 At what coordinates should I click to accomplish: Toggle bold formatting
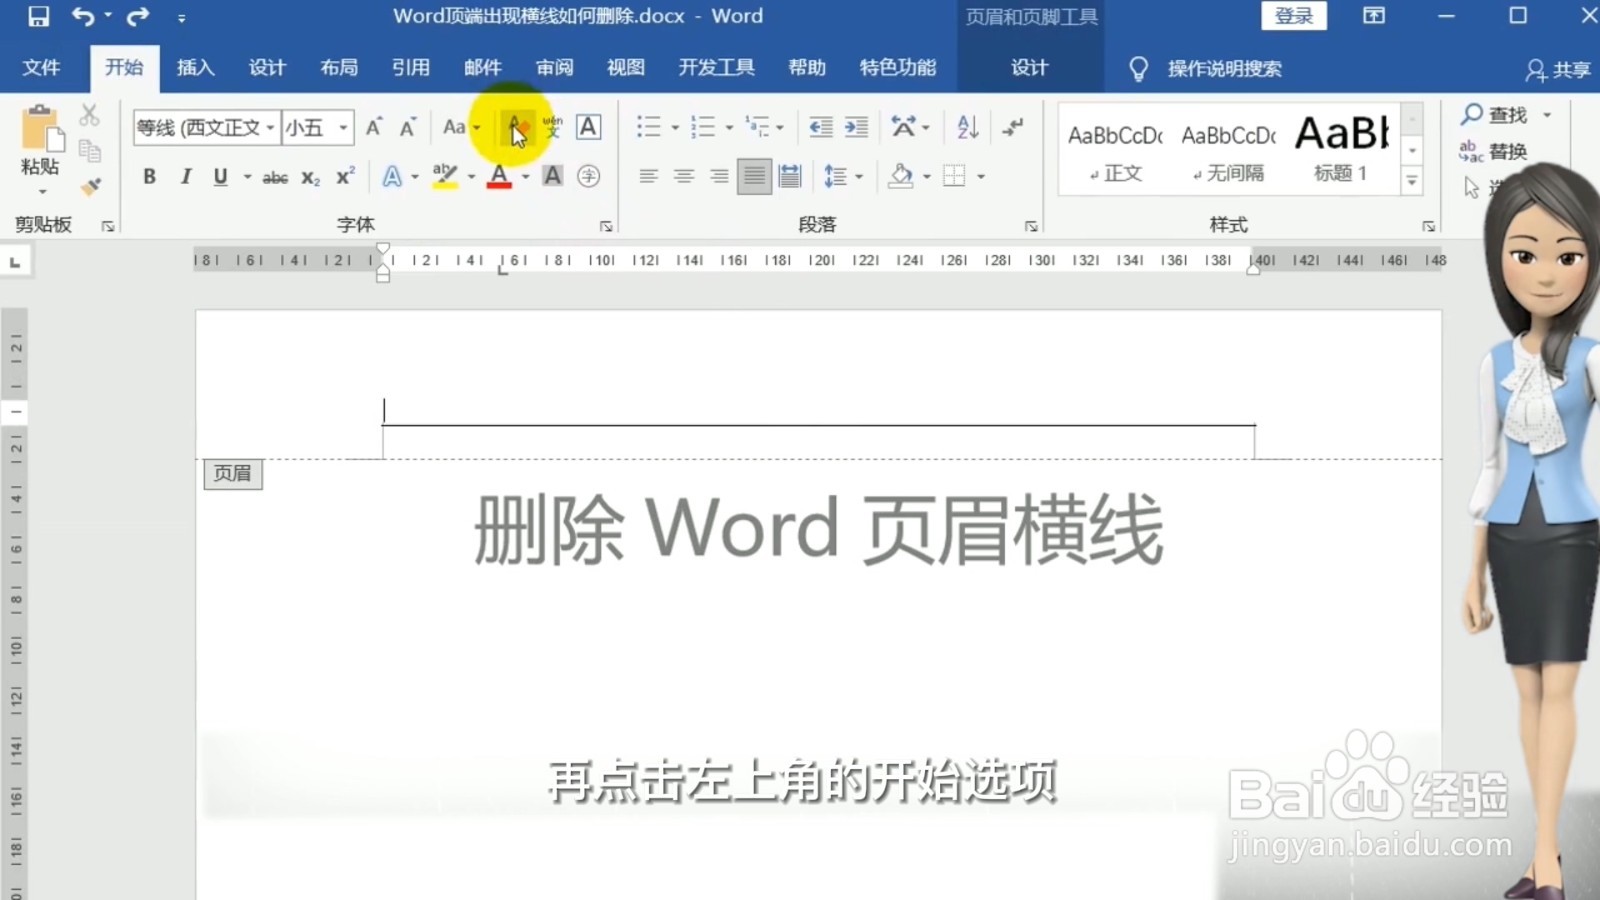pyautogui.click(x=149, y=177)
